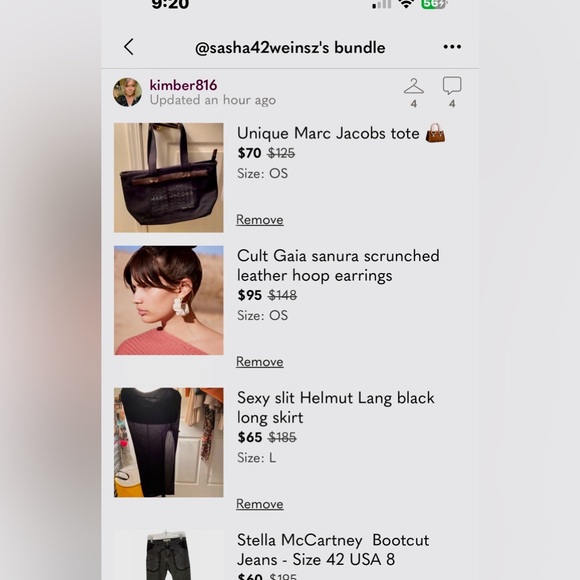Open Unique Marc Jacobs tote listing title
The height and width of the screenshot is (580, 580).
tap(341, 134)
